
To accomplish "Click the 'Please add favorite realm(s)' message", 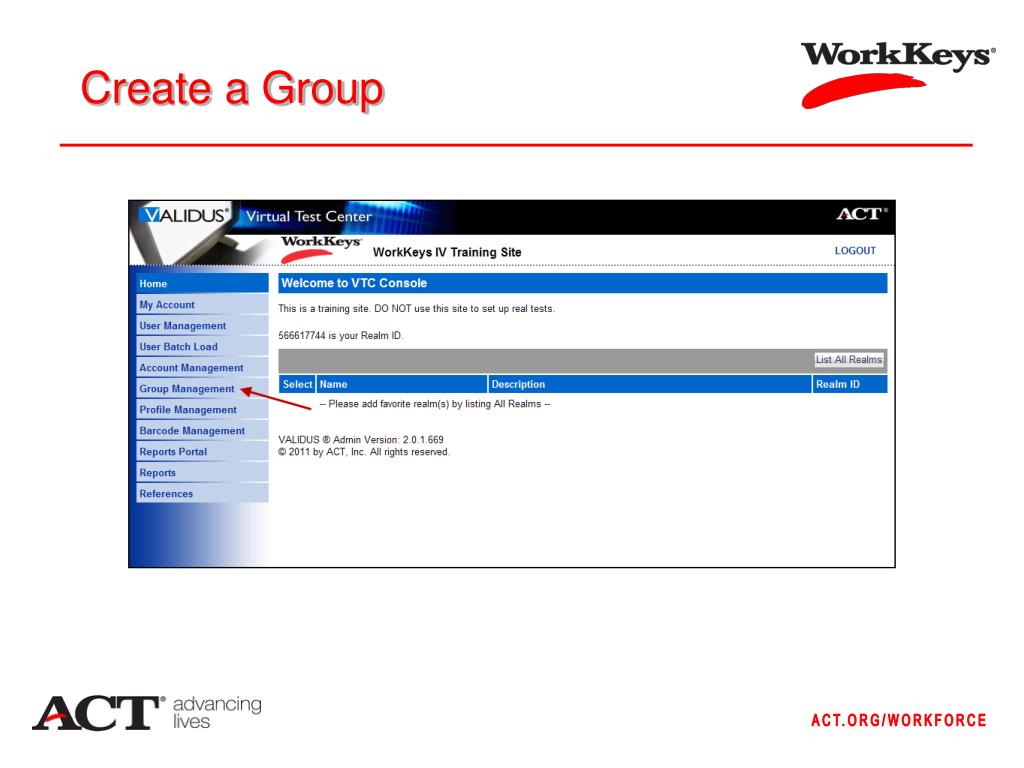I will click(x=435, y=404).
